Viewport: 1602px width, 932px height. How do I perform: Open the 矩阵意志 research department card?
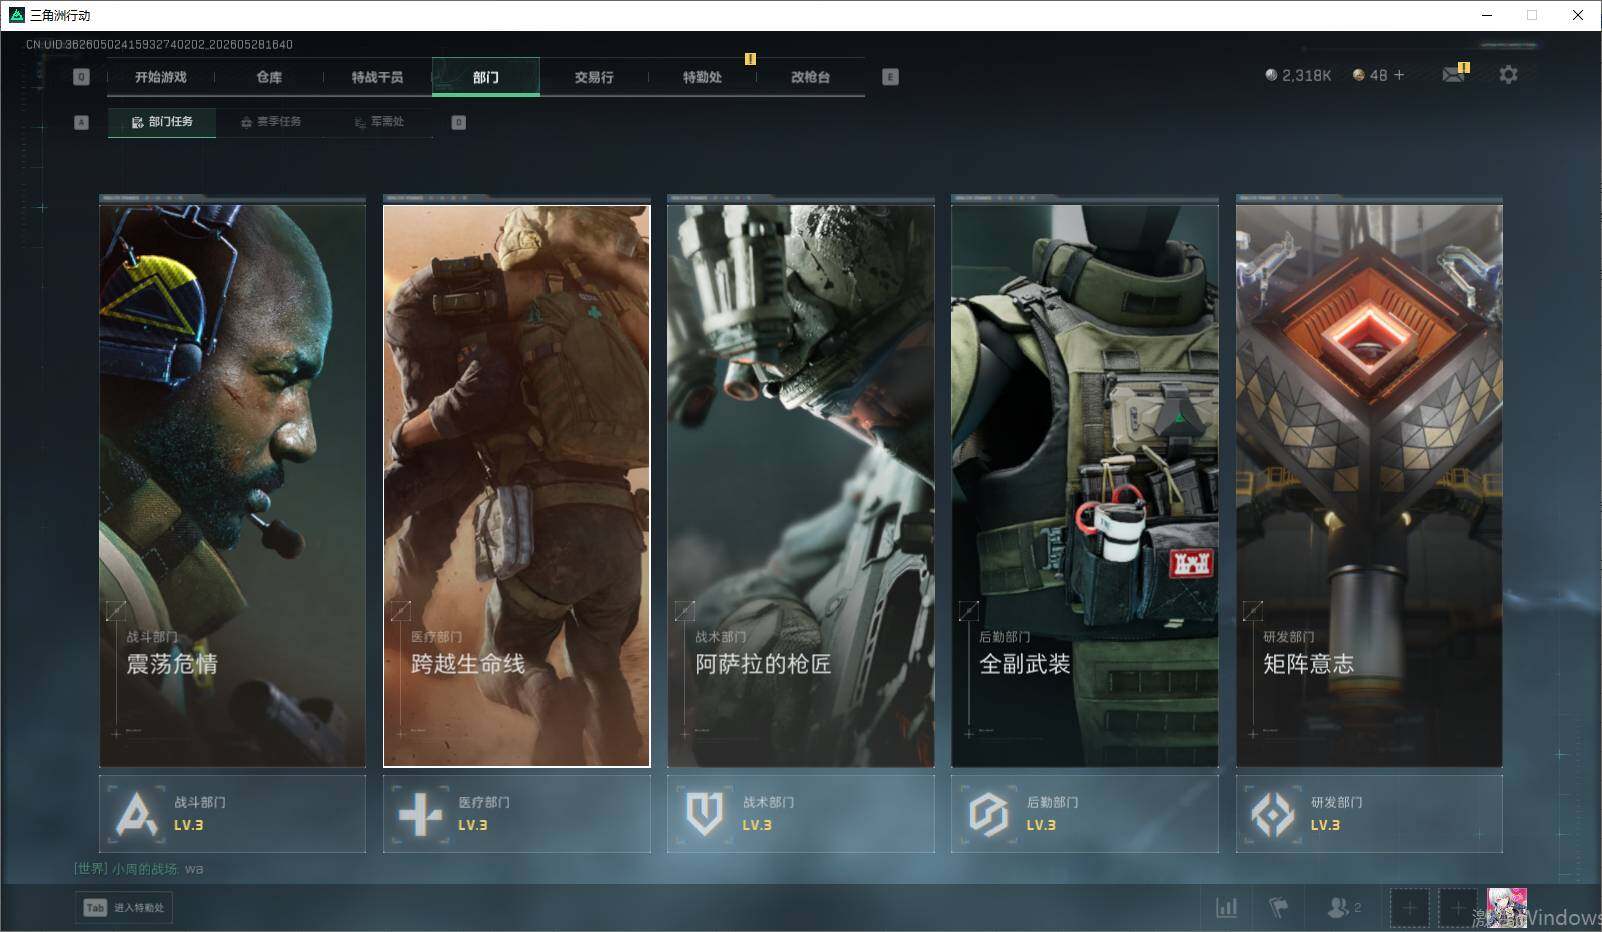pos(1369,486)
